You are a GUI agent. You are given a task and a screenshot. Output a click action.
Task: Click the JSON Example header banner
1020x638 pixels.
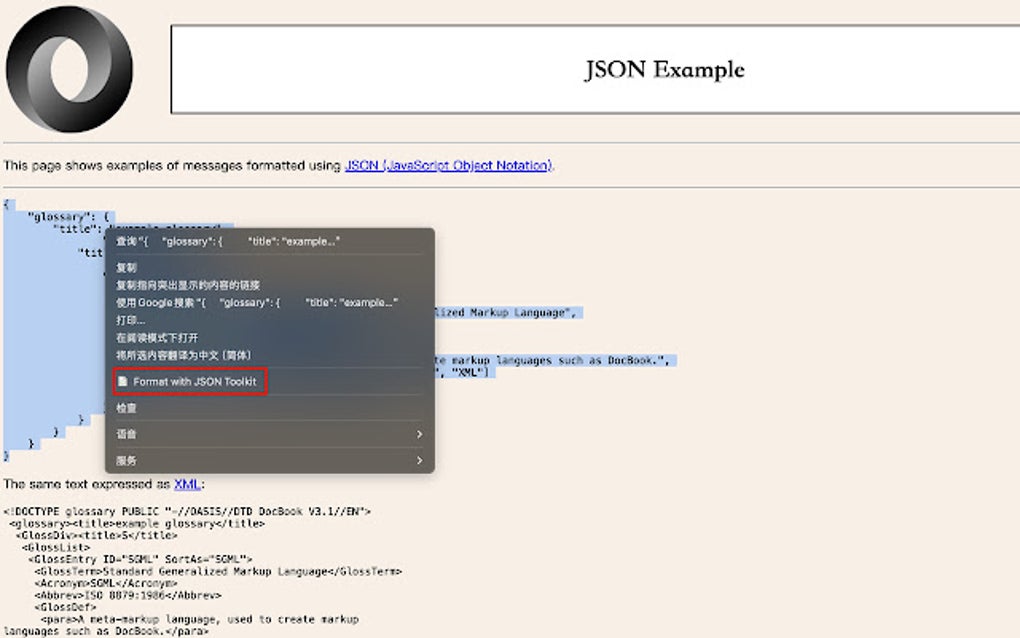click(663, 70)
